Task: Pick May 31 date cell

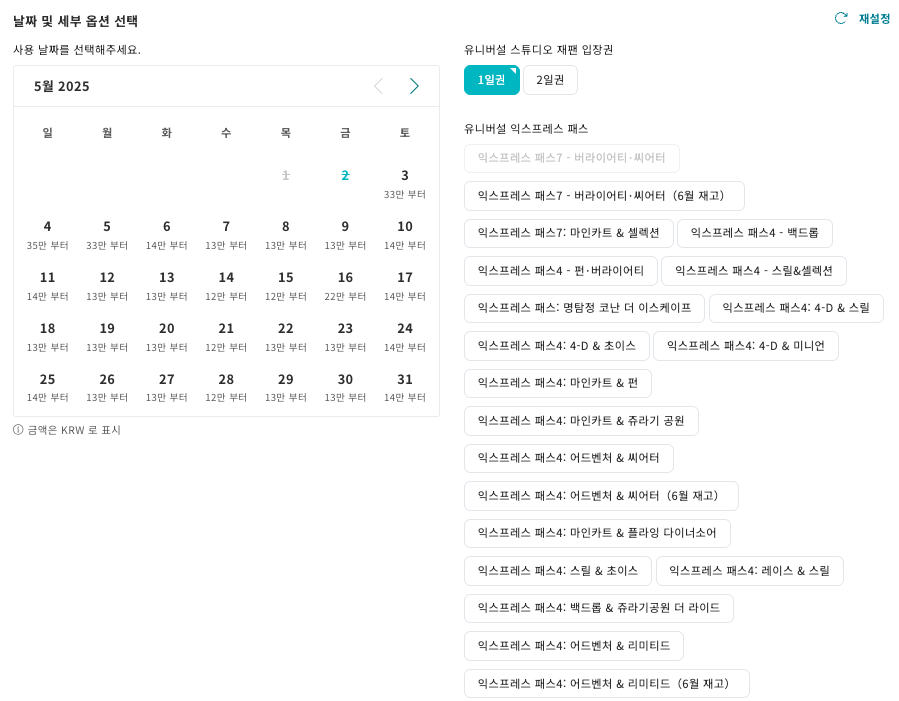Action: (x=405, y=387)
